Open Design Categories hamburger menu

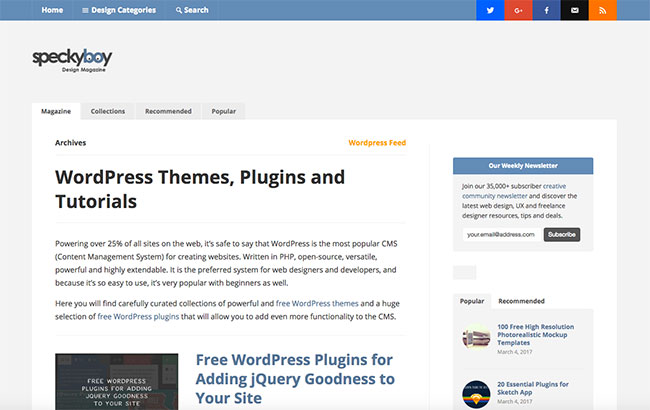(x=119, y=10)
